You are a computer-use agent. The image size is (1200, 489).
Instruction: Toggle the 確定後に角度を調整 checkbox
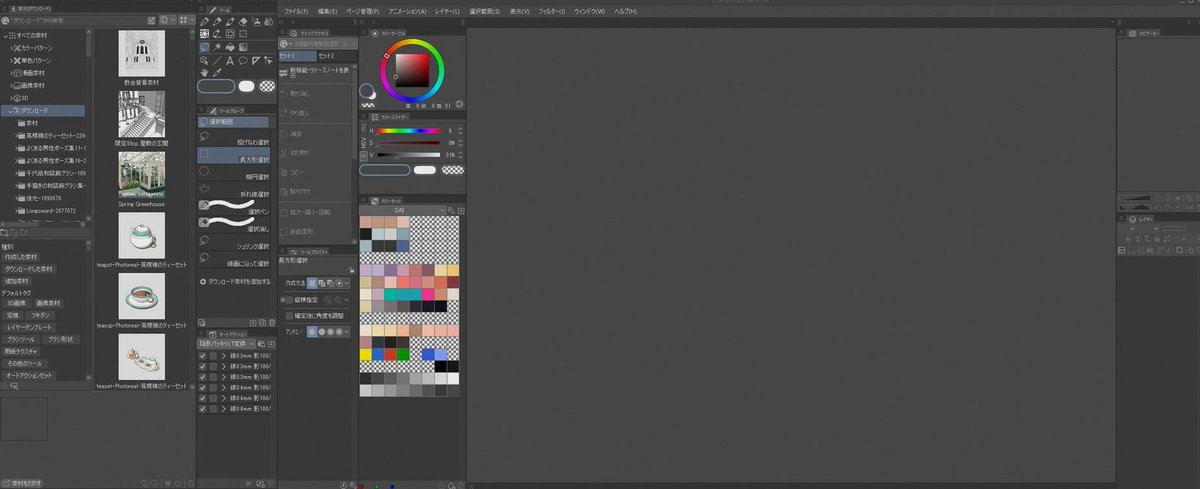289,315
